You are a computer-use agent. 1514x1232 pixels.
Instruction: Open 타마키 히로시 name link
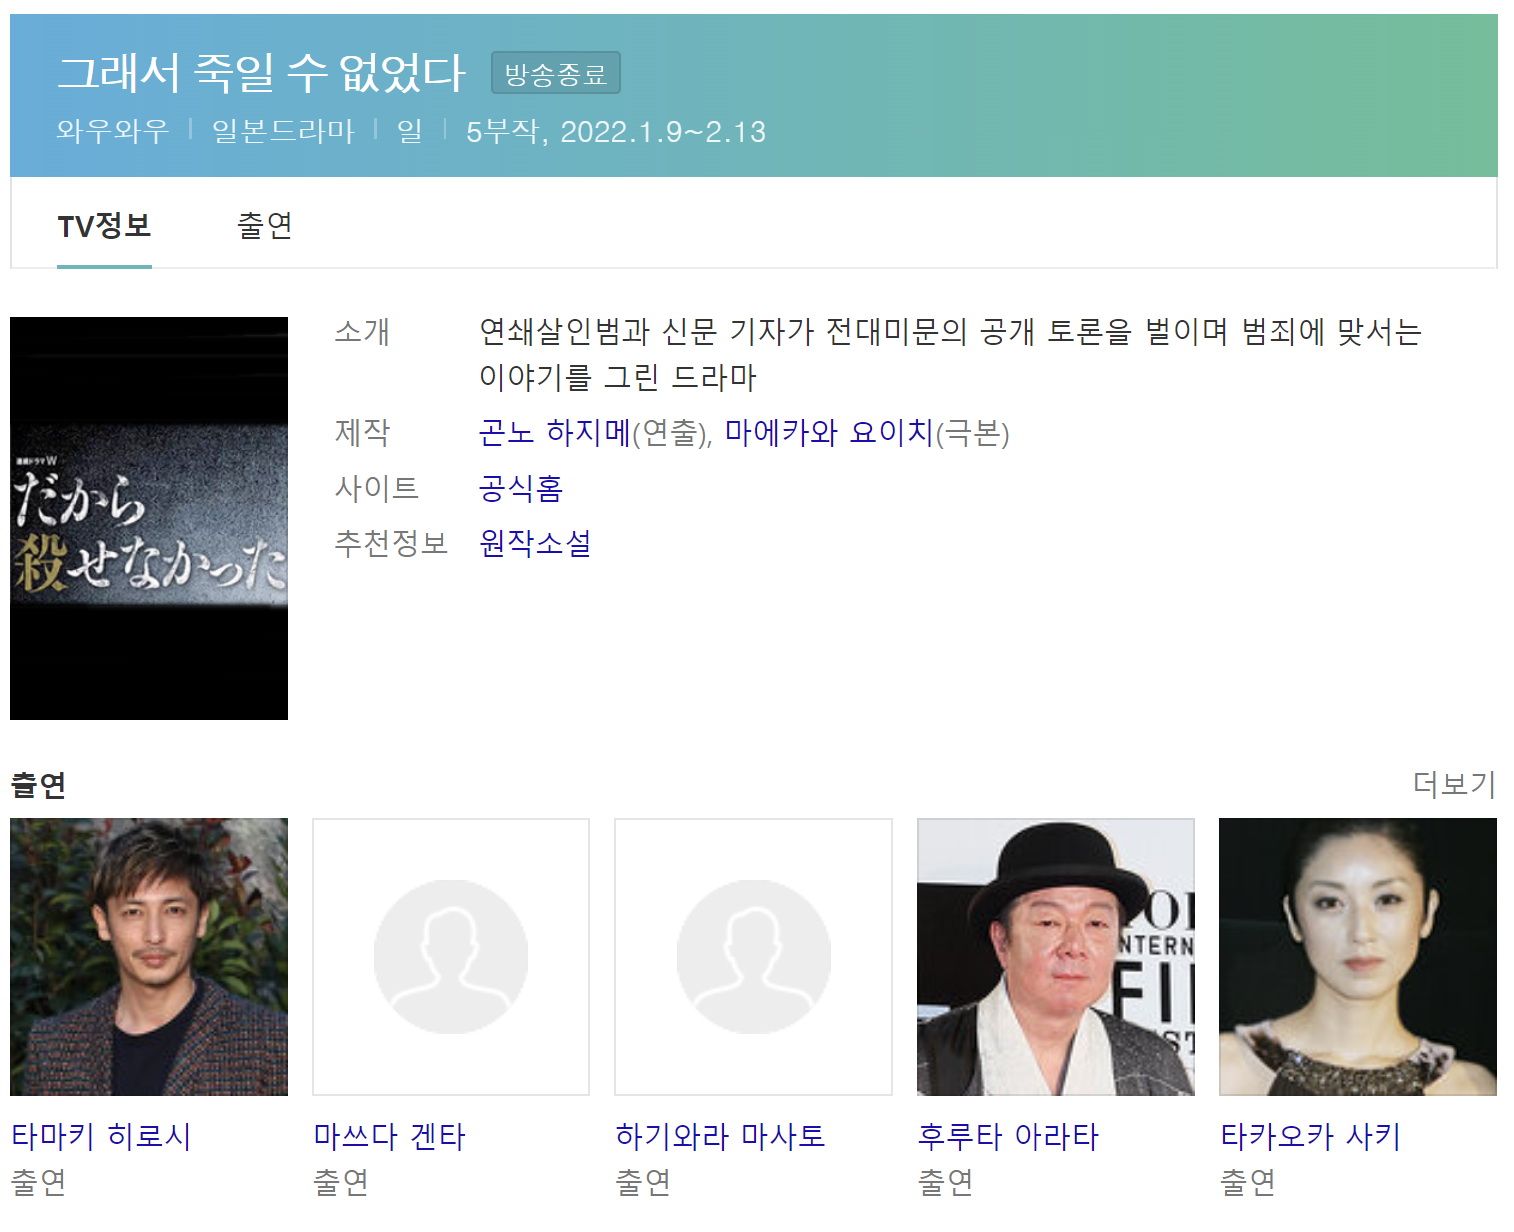(101, 1136)
